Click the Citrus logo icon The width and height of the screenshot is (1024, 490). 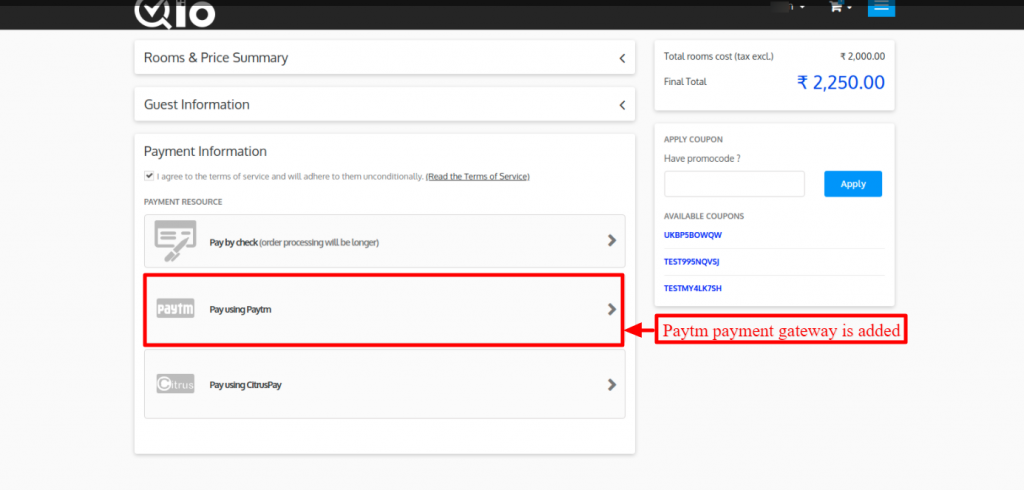point(176,384)
